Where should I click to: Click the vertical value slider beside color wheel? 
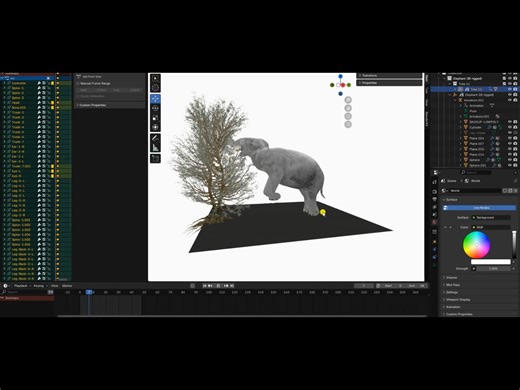click(514, 244)
